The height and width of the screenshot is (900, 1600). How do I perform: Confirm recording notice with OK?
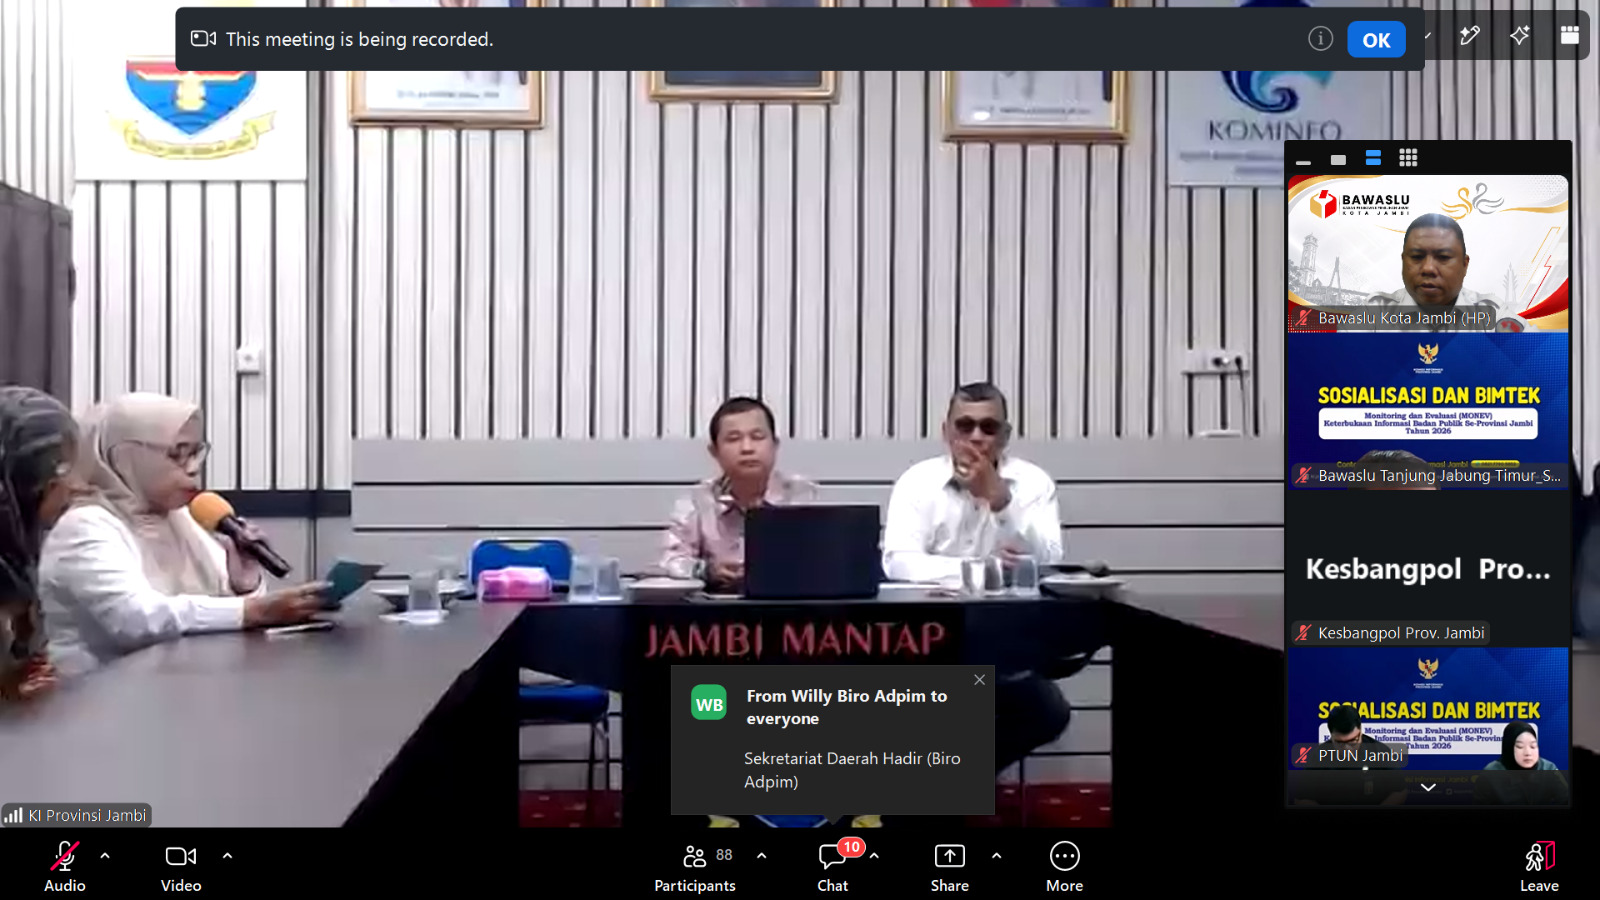pyautogui.click(x=1376, y=40)
